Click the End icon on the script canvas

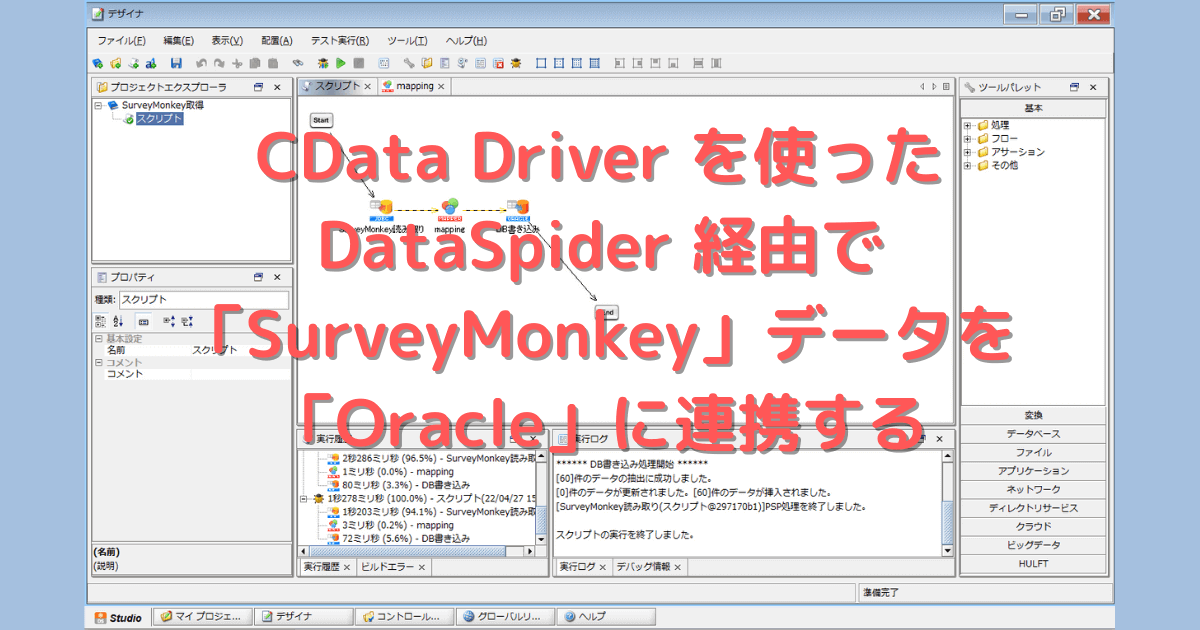(608, 311)
